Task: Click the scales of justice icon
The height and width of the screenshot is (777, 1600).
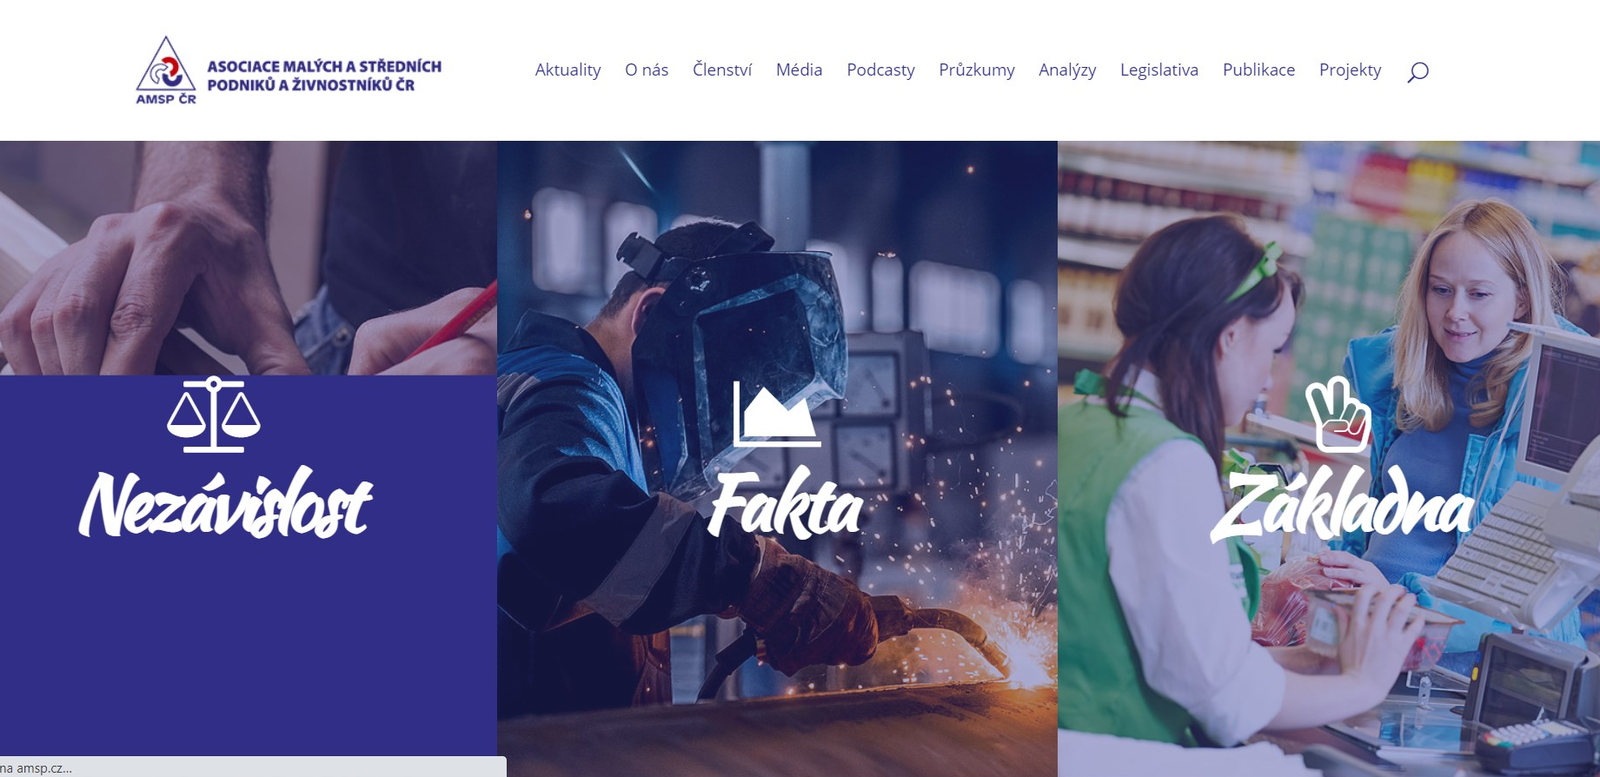Action: coord(214,414)
